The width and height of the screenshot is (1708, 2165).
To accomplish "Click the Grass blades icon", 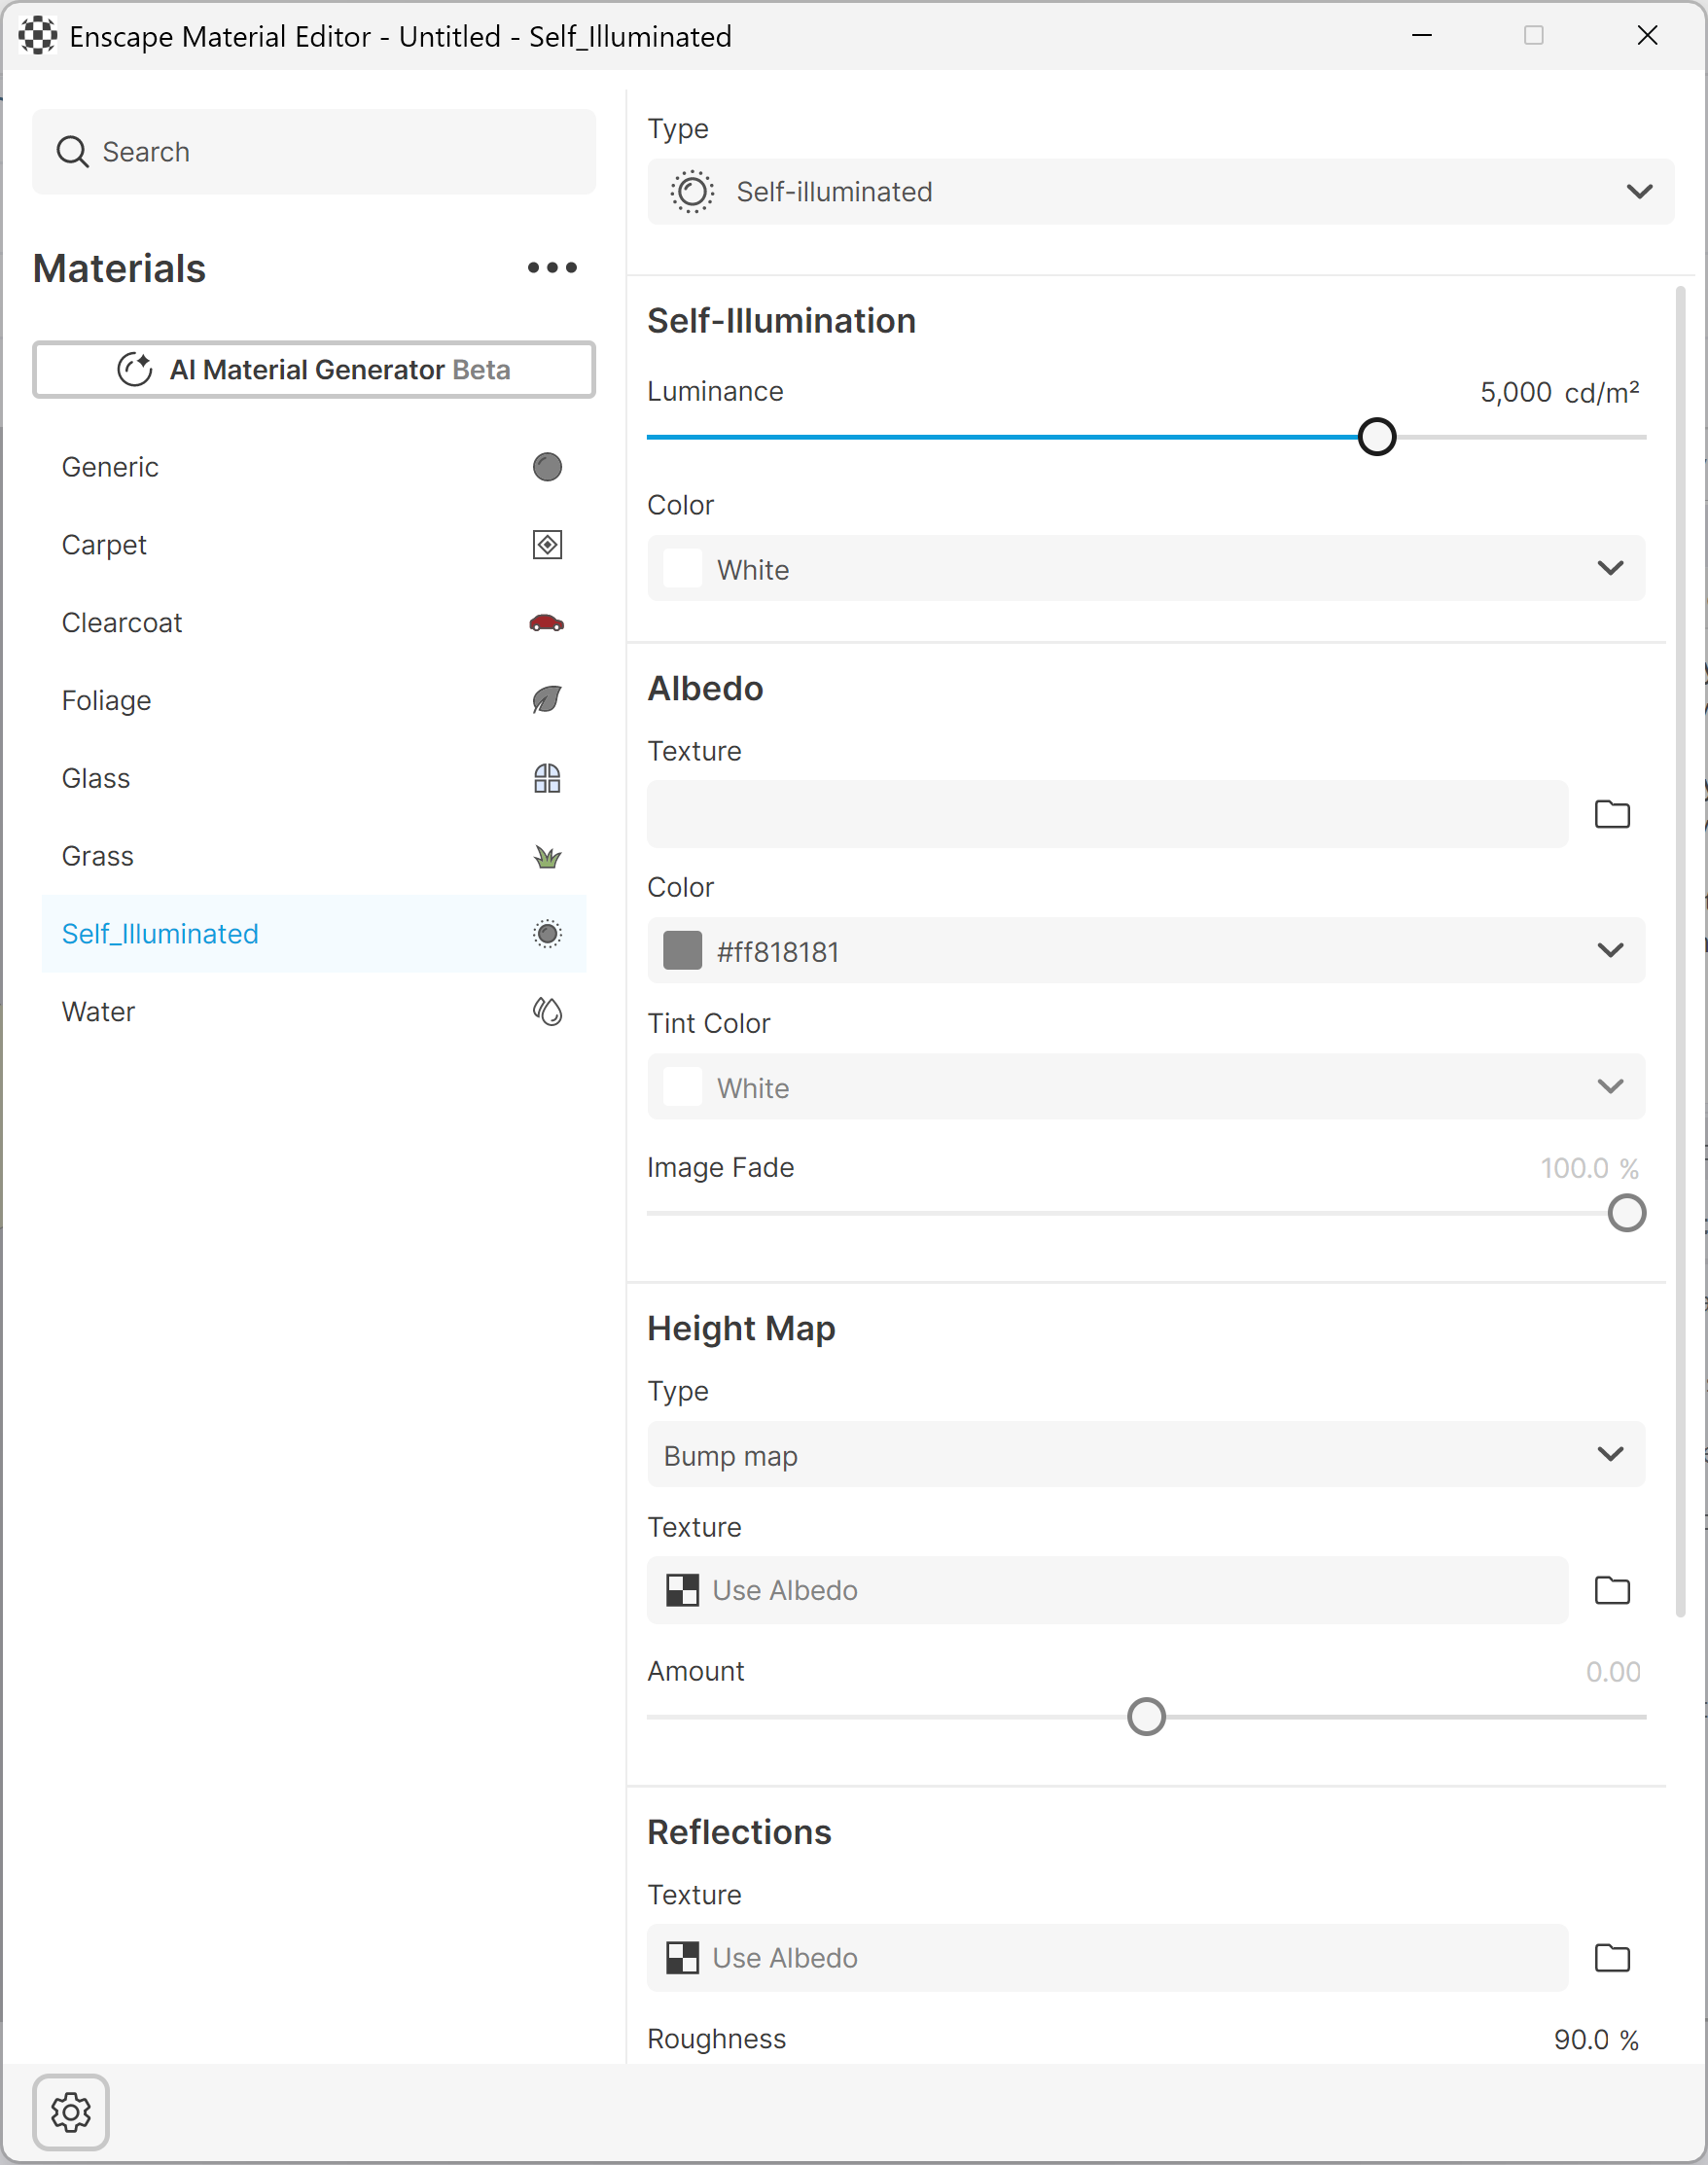I will [x=547, y=856].
